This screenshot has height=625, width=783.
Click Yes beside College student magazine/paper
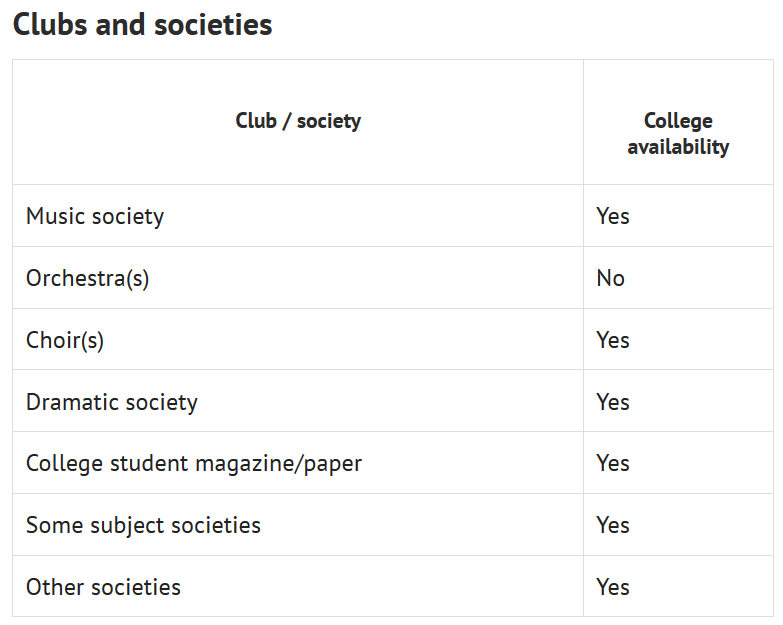pyautogui.click(x=613, y=464)
